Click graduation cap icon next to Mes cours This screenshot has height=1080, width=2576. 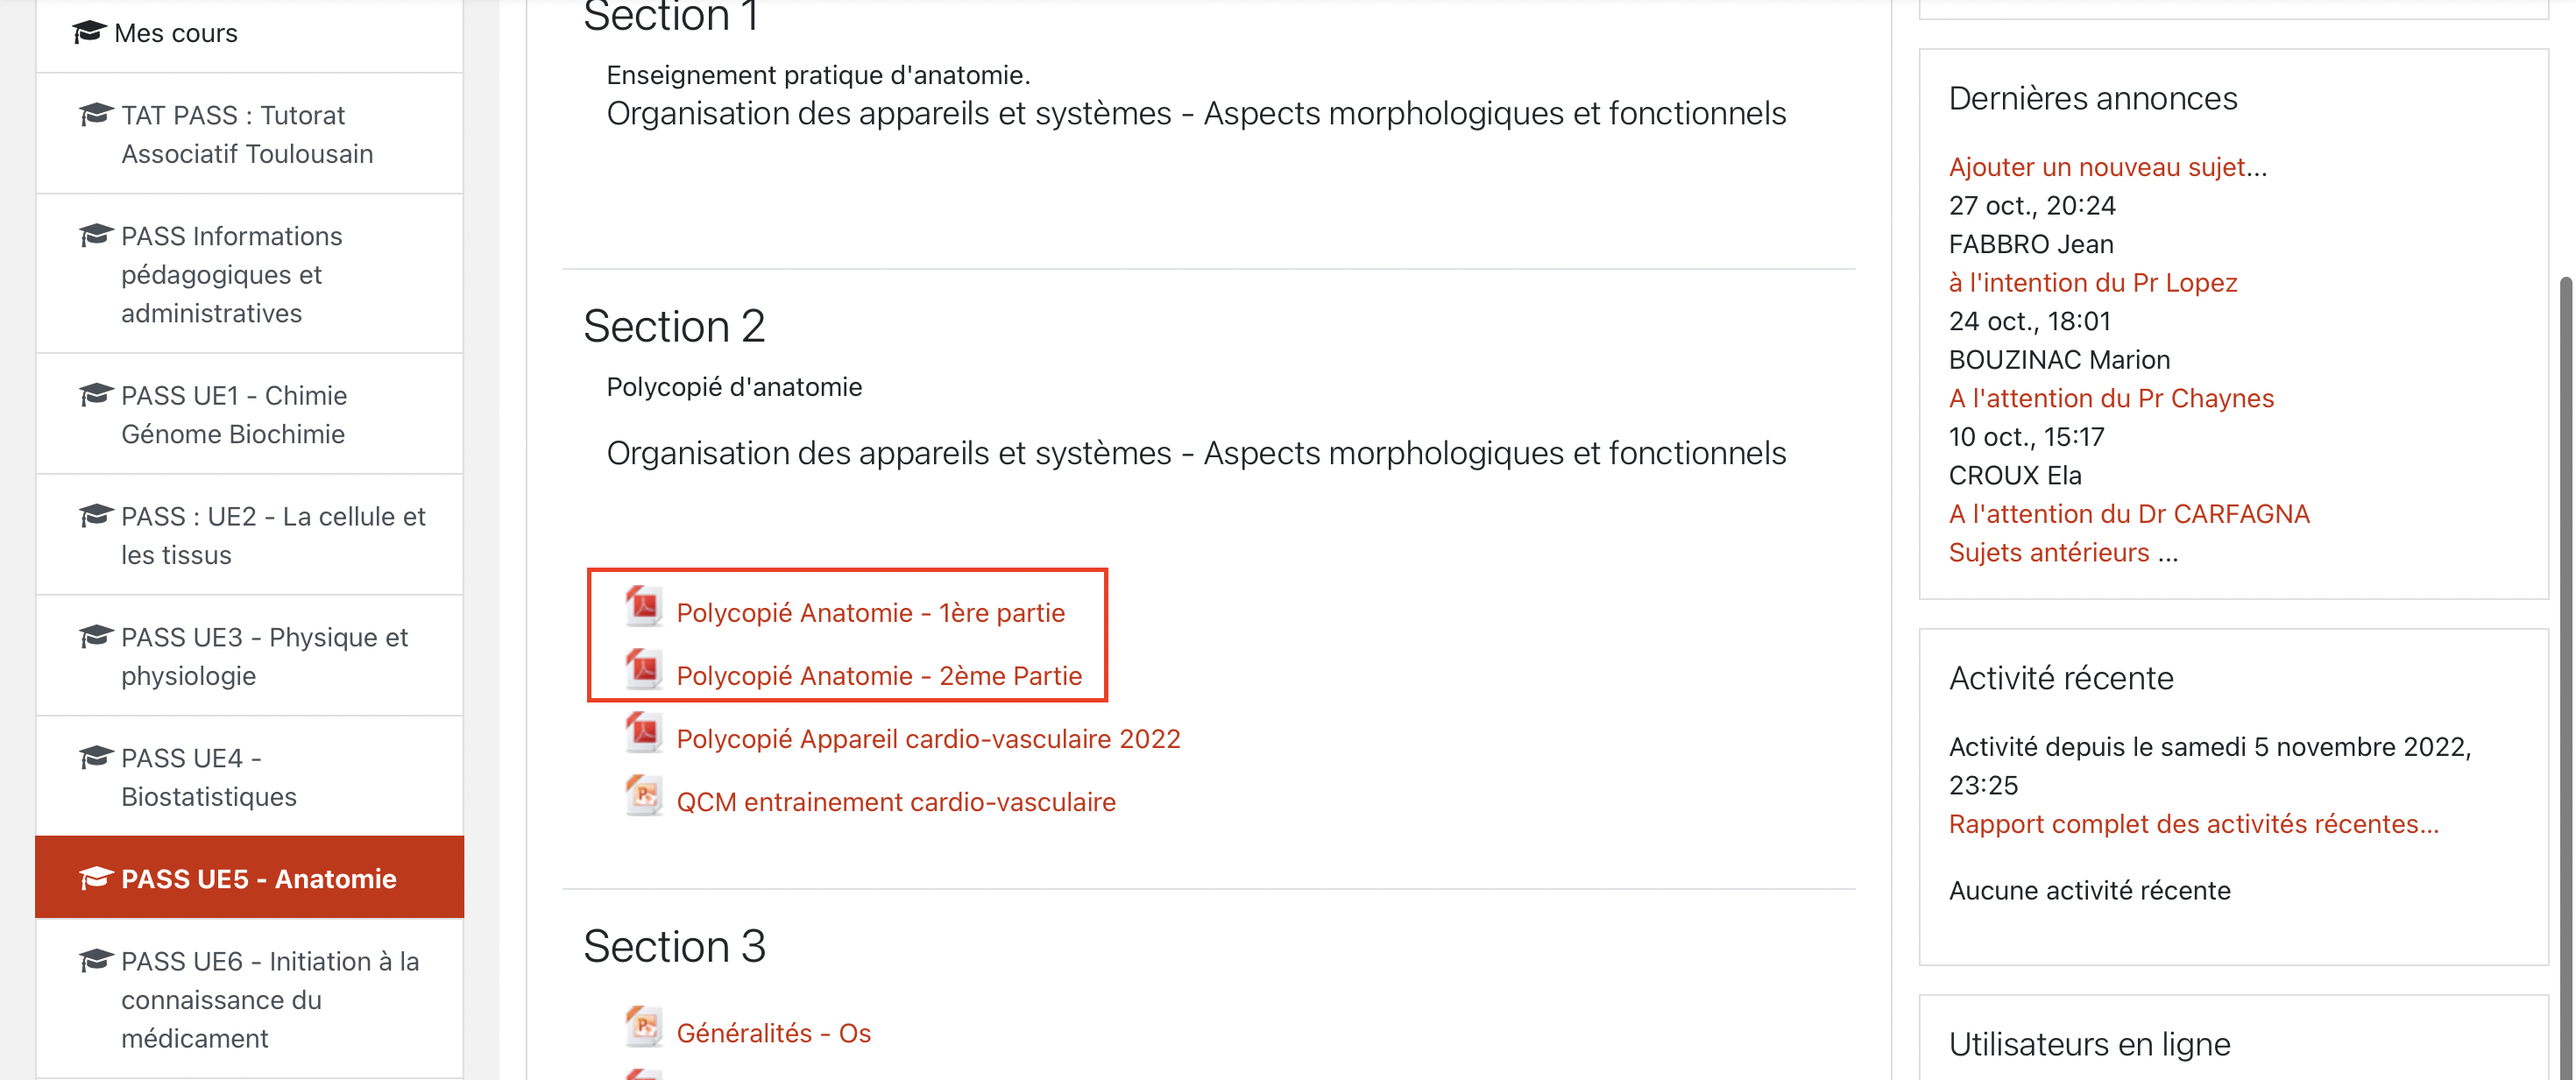point(88,32)
